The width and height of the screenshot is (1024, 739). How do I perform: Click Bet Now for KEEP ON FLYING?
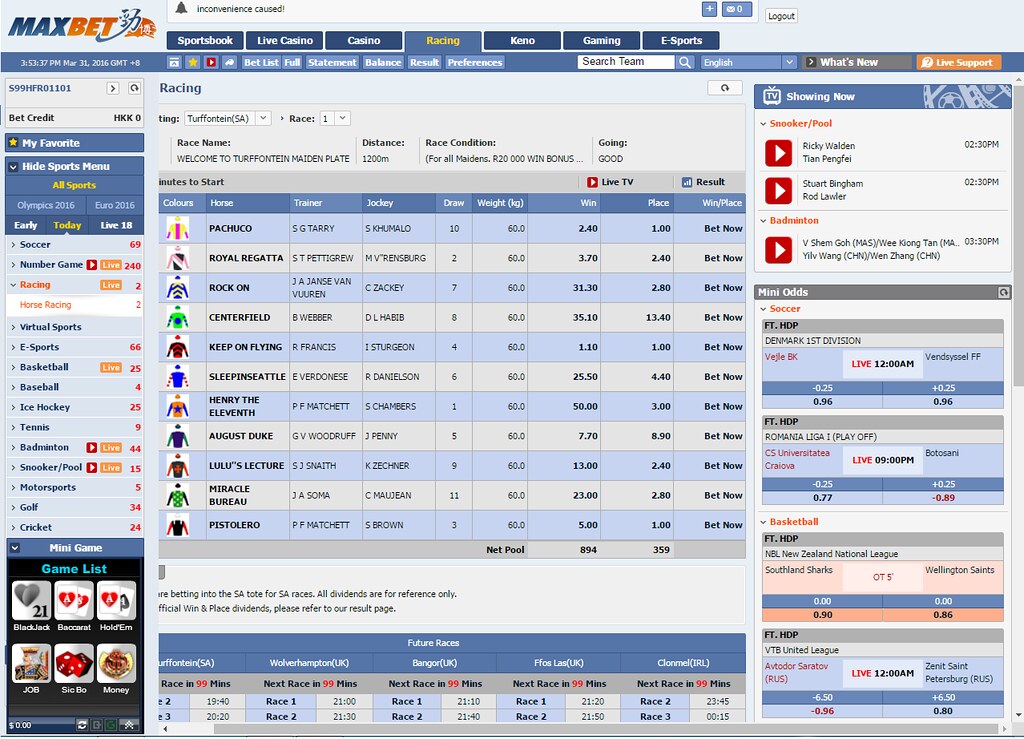pos(723,347)
